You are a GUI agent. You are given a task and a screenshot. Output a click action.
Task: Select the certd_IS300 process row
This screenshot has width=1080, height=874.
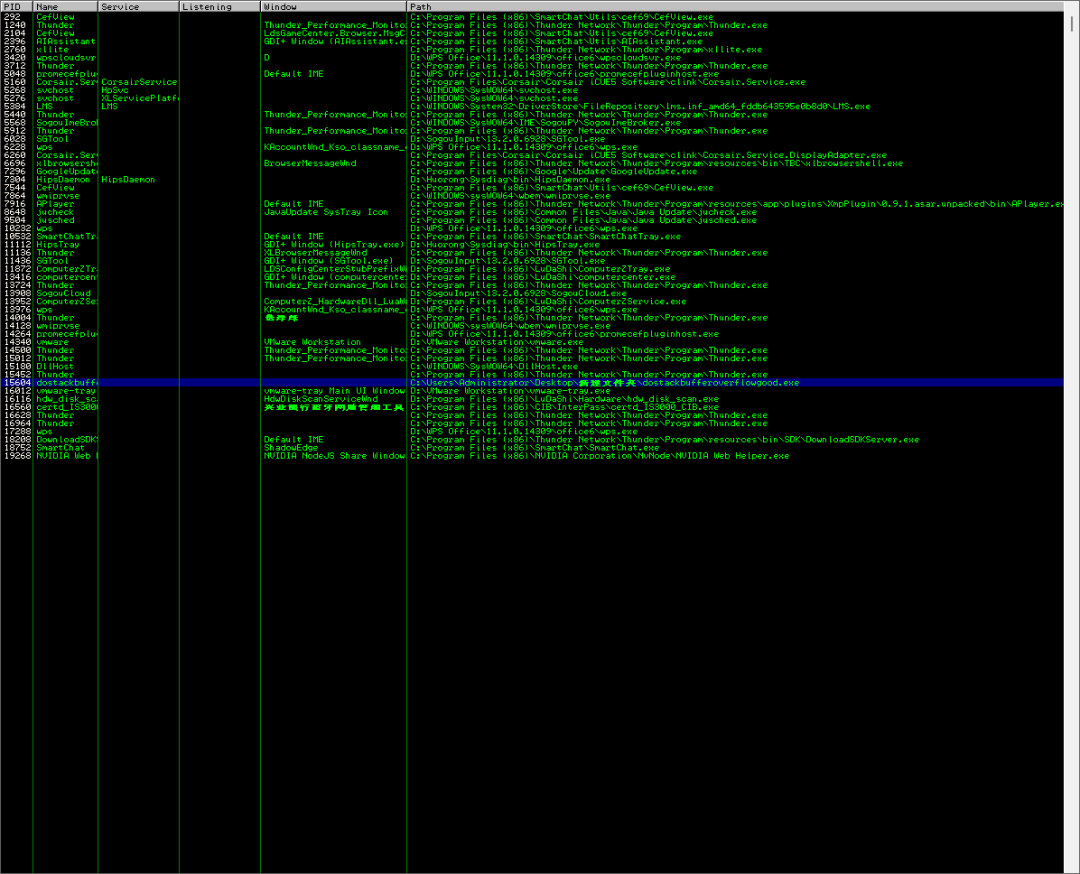532,407
